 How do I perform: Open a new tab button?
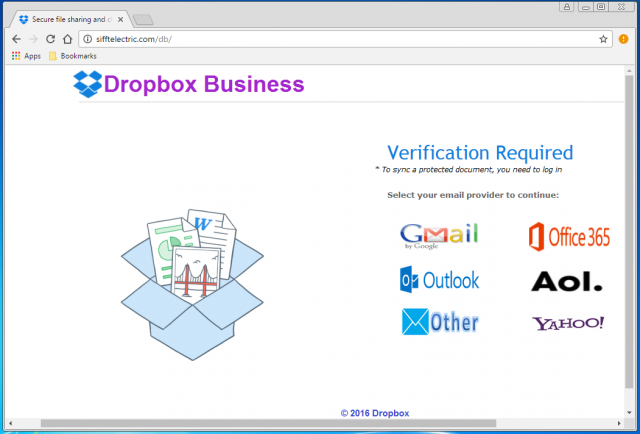[x=143, y=20]
